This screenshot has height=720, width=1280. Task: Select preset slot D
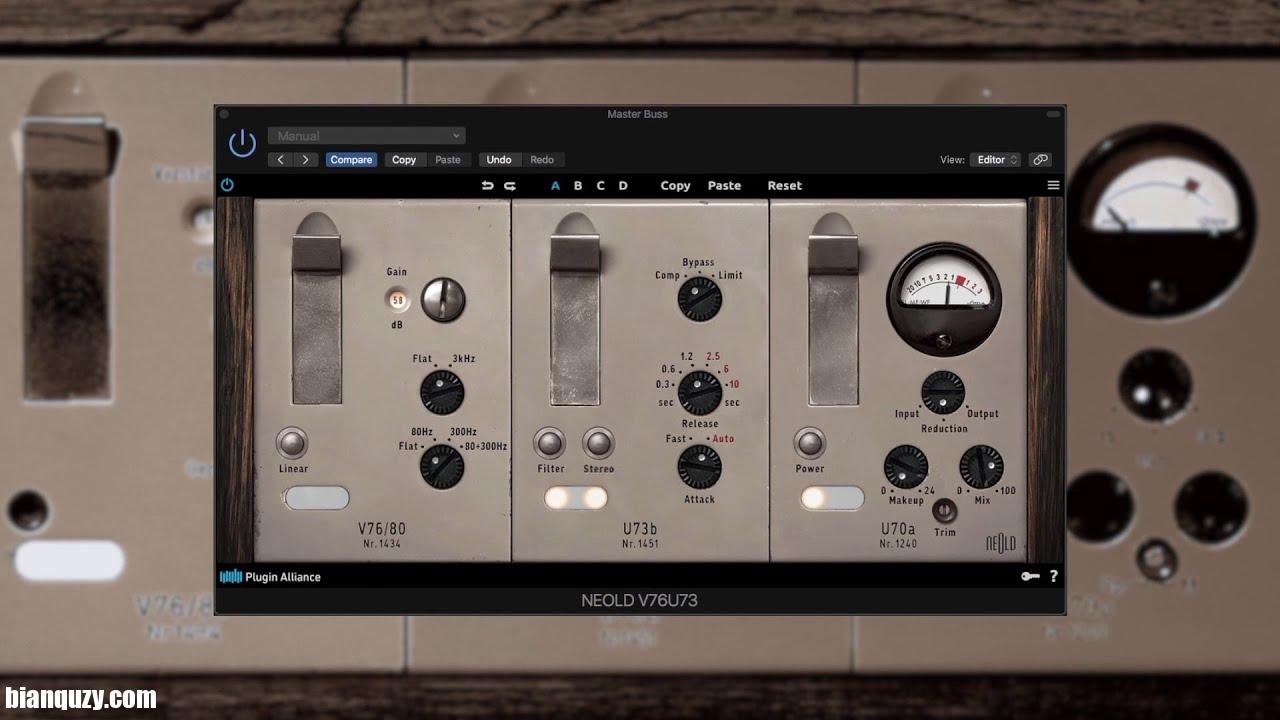point(623,186)
